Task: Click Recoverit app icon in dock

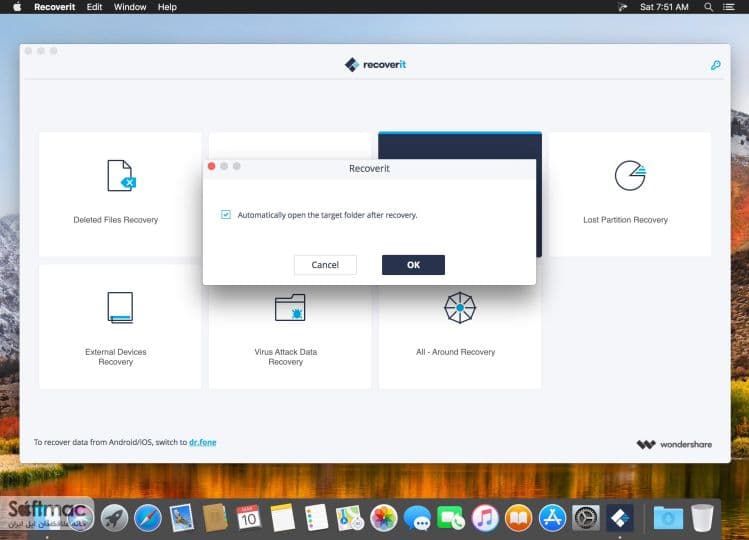Action: pos(620,518)
